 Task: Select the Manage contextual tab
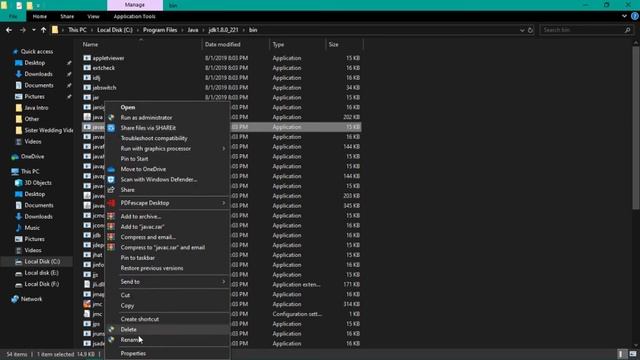(135, 5)
